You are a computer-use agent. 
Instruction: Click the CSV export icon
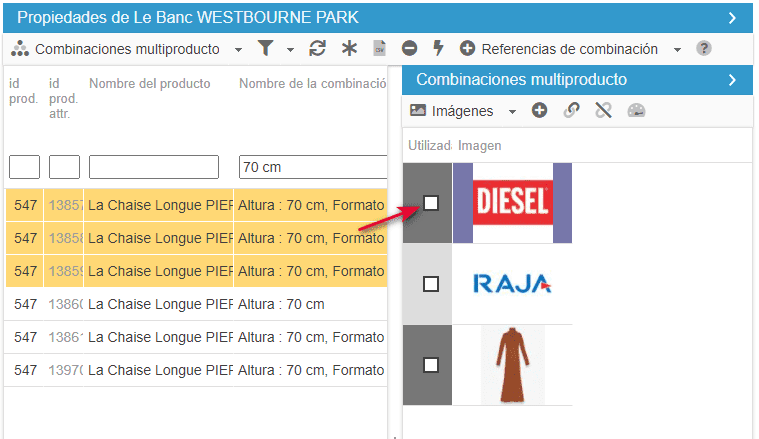[x=379, y=49]
